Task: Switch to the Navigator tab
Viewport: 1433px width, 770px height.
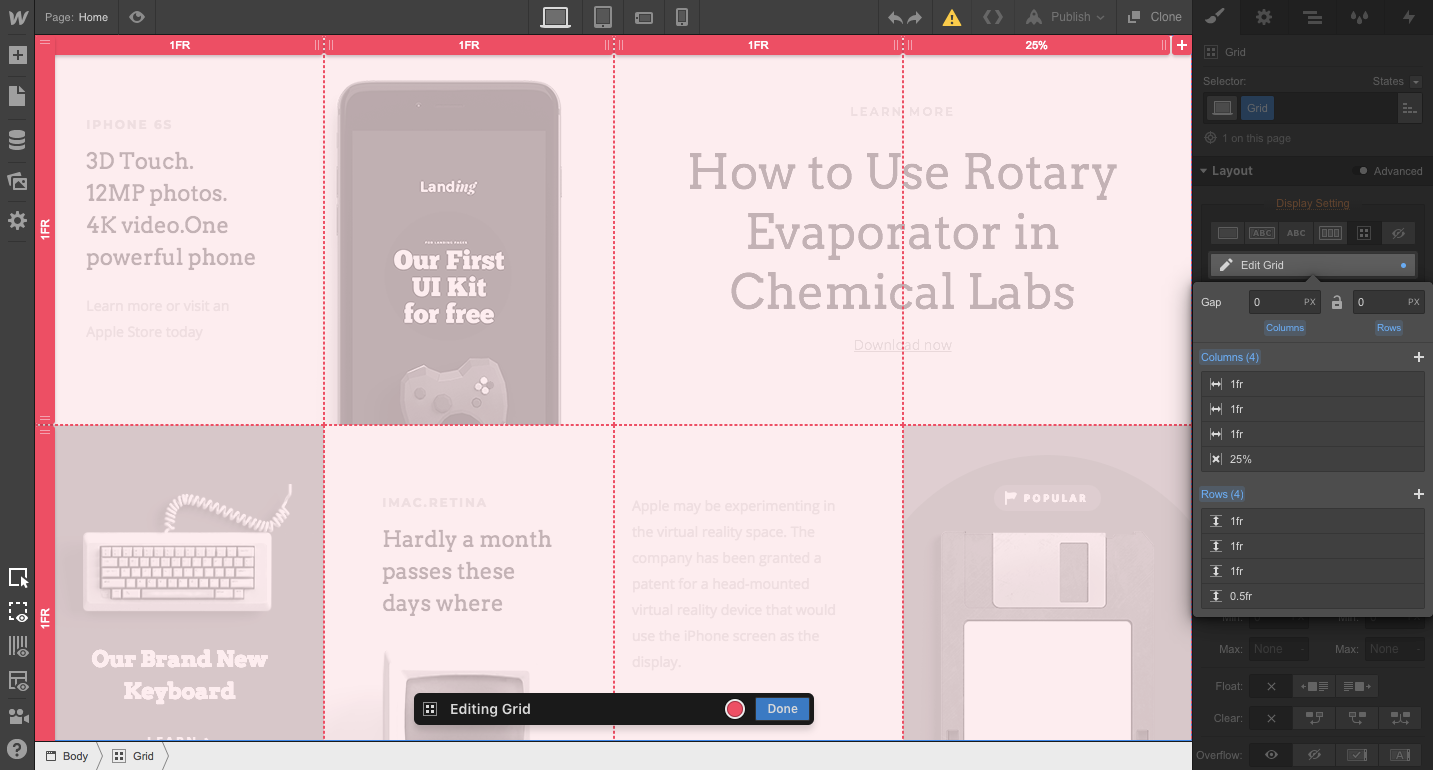Action: (x=1313, y=17)
